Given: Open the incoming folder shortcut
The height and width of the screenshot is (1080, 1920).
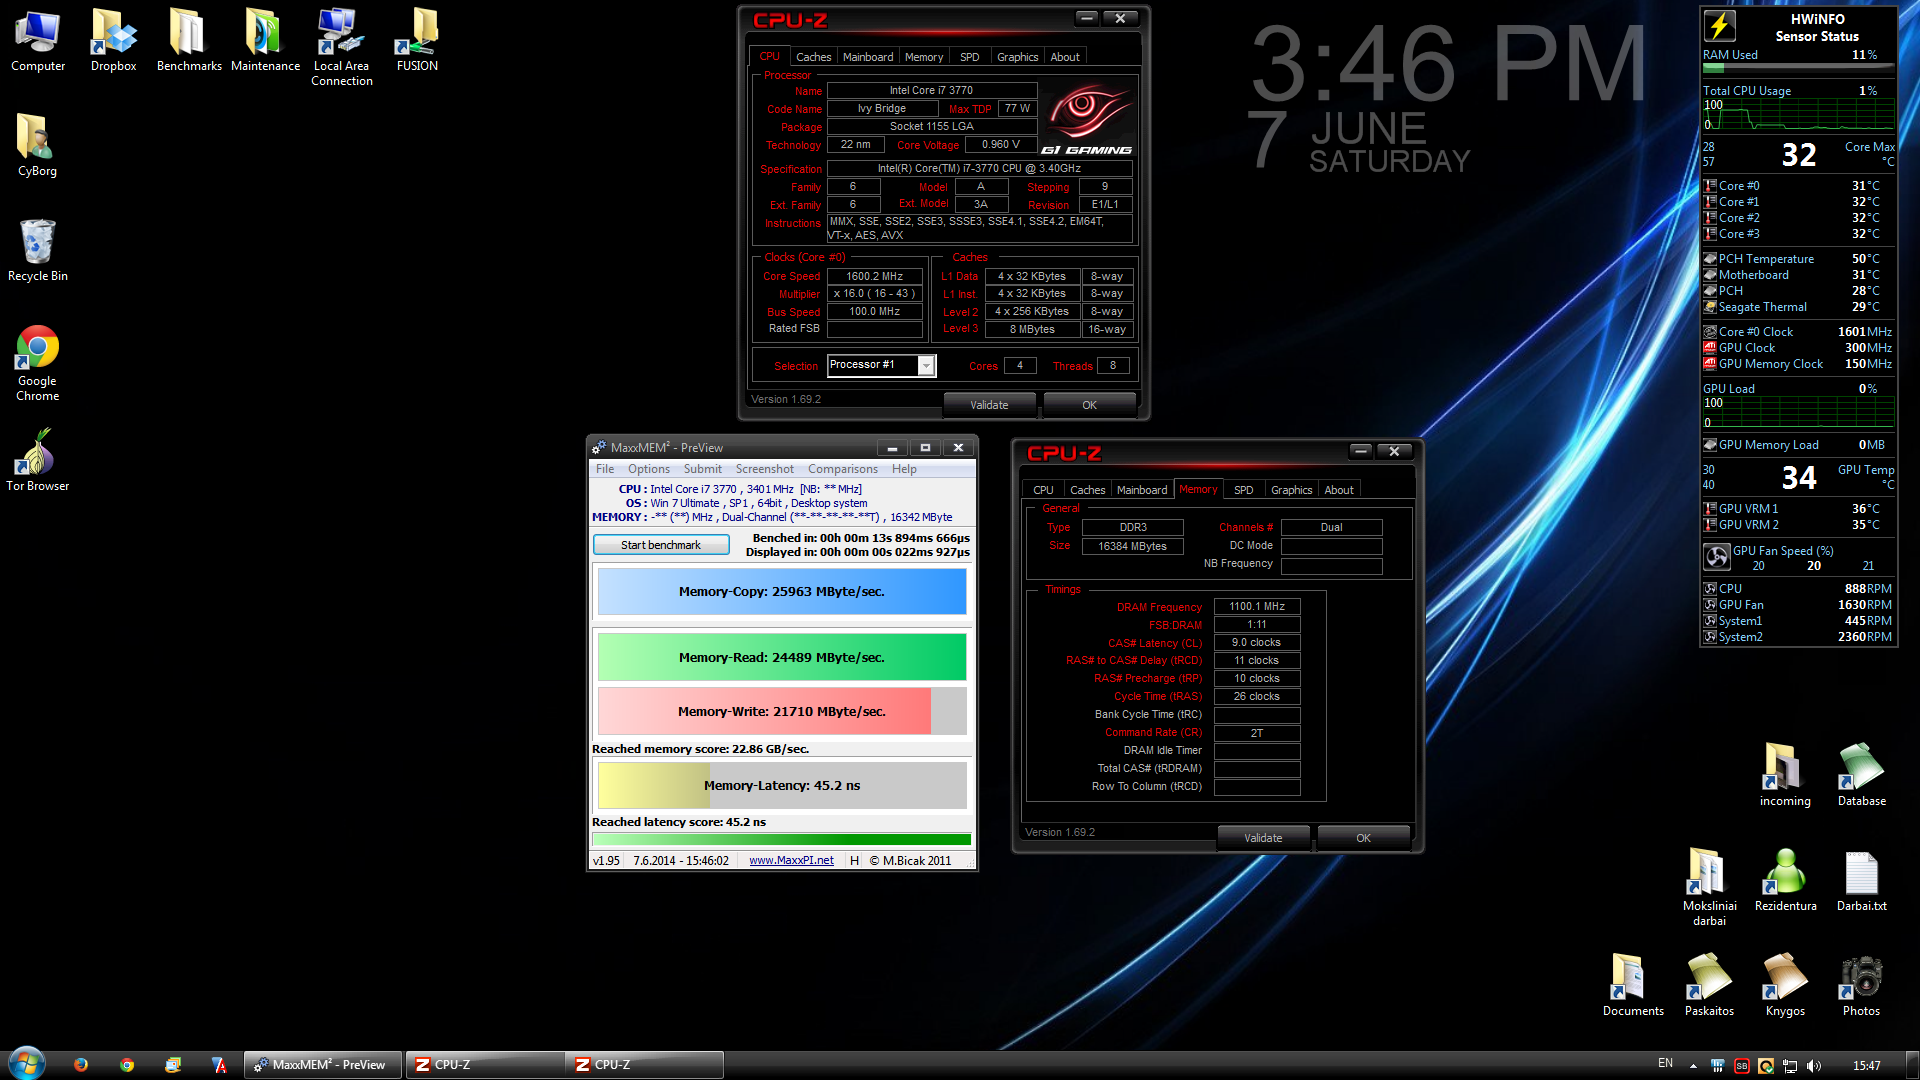Looking at the screenshot, I should click(x=1785, y=775).
